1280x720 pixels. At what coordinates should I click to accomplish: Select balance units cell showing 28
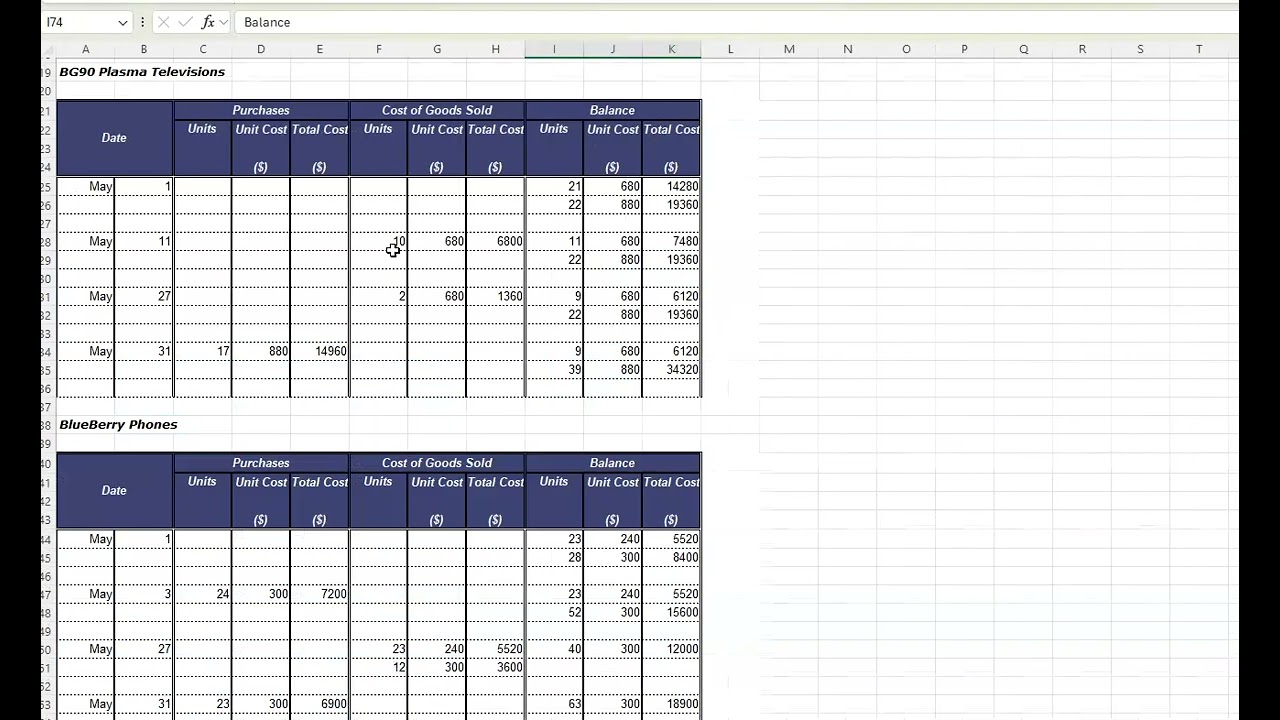(554, 558)
